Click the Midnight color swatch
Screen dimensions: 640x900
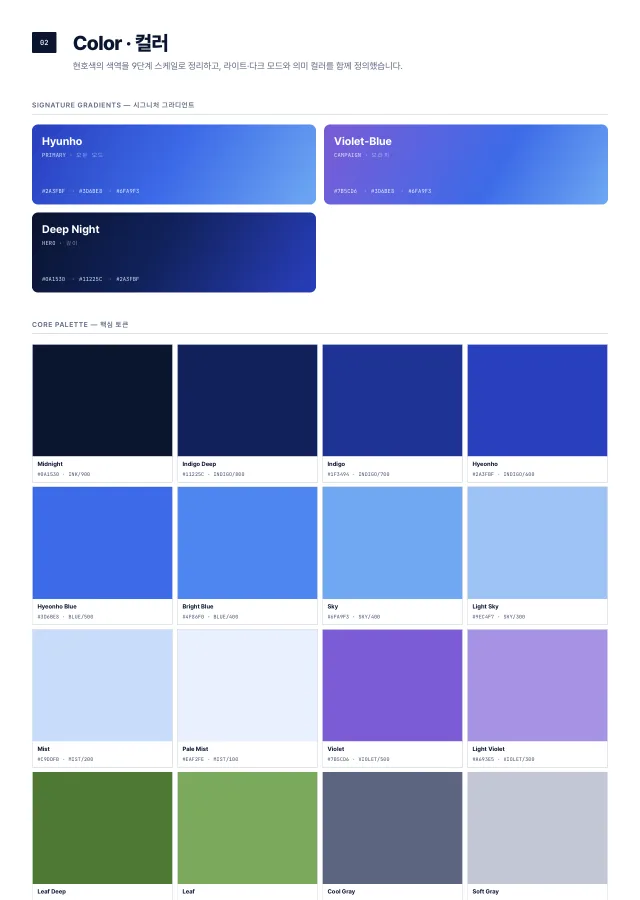(x=102, y=401)
